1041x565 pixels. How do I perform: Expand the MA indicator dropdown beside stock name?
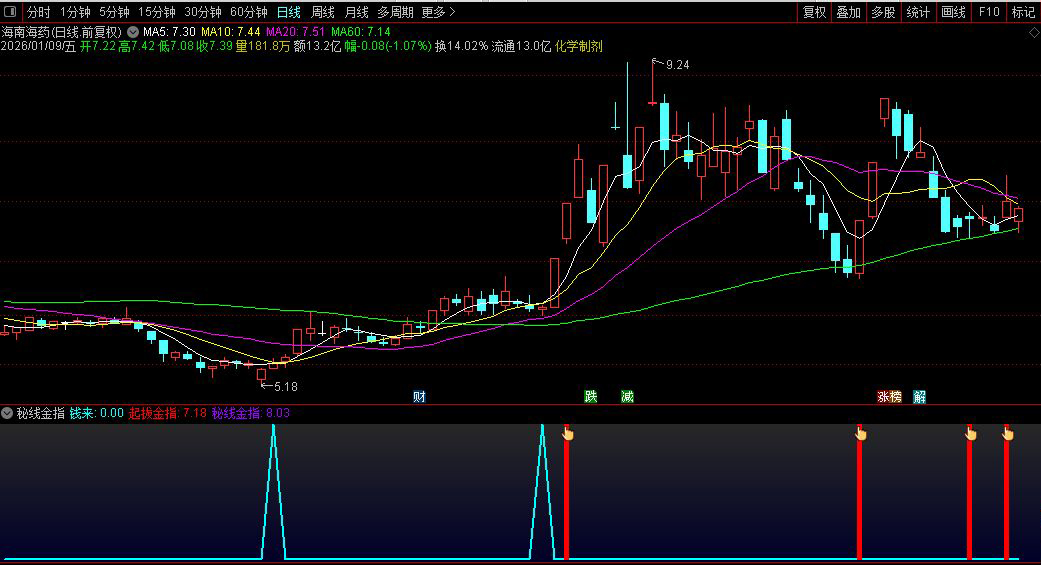(x=133, y=32)
